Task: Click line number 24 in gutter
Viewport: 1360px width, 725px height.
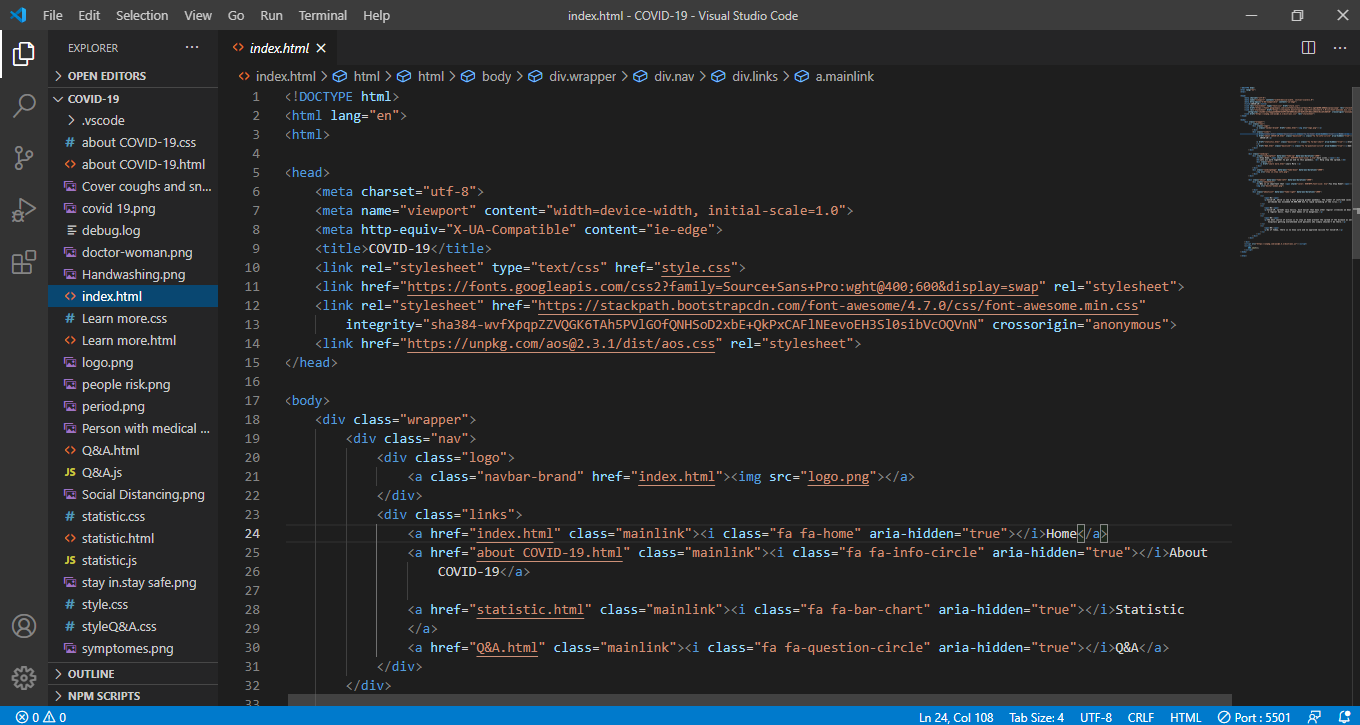Action: point(253,534)
